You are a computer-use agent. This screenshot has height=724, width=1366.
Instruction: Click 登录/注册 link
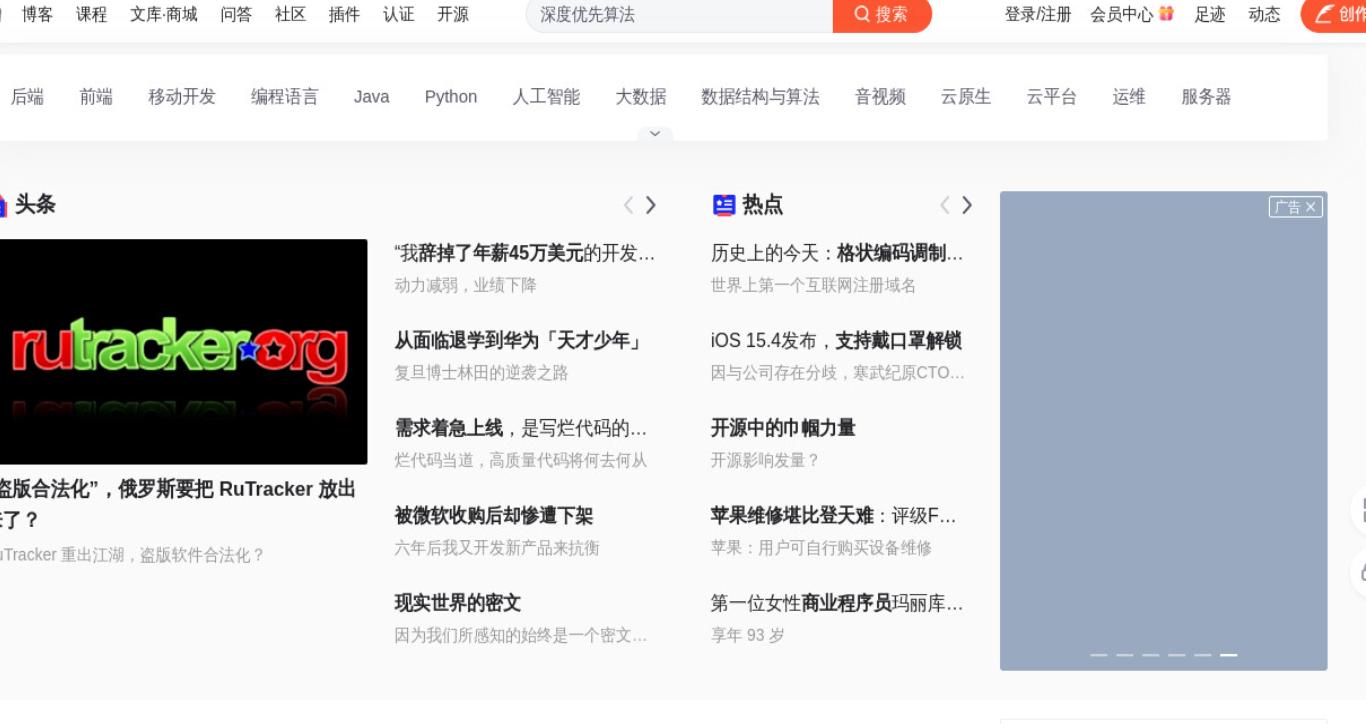[x=1038, y=14]
